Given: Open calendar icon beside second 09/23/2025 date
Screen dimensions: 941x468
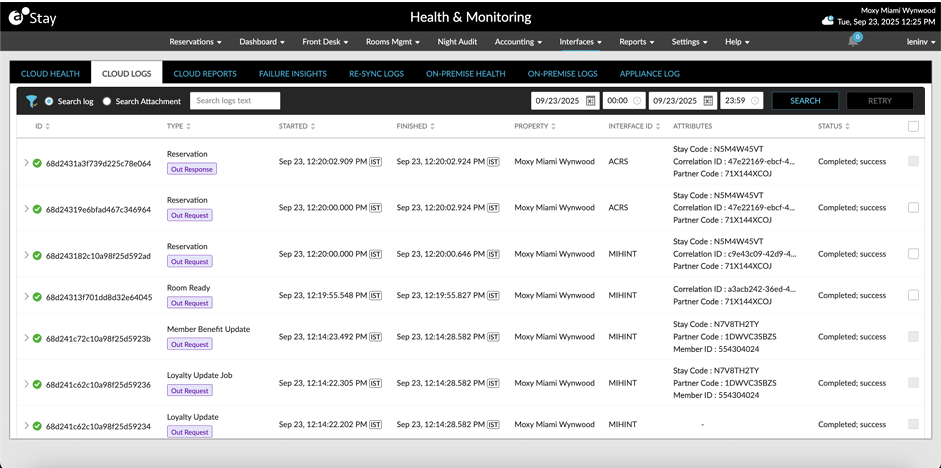Looking at the screenshot, I should tap(708, 101).
